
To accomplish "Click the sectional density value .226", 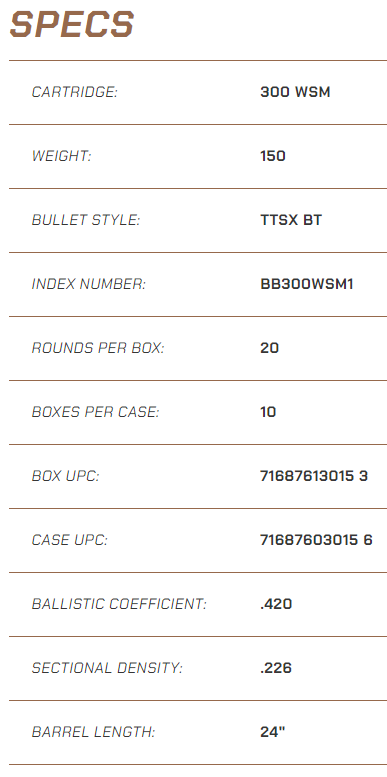I will [x=276, y=668].
